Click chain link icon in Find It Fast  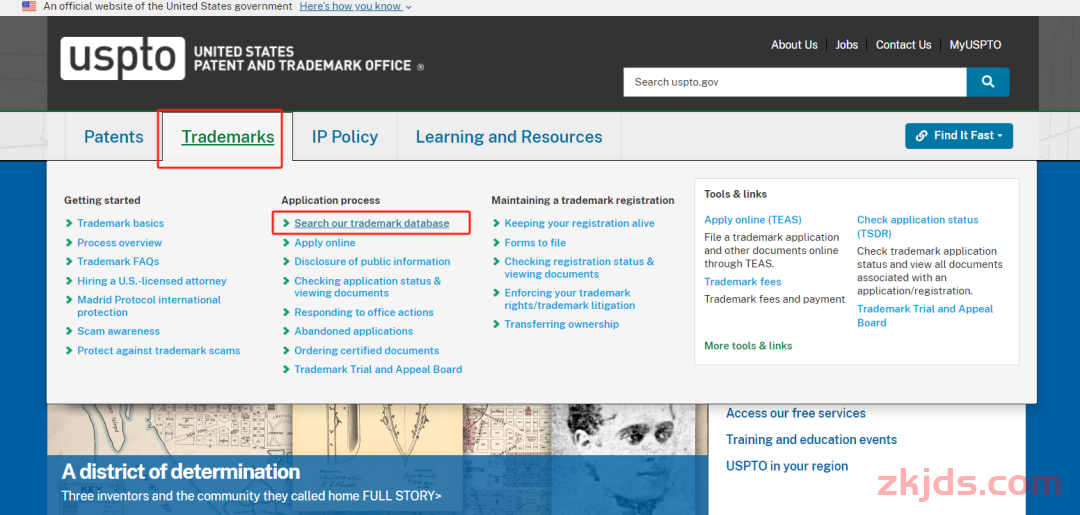tap(922, 136)
